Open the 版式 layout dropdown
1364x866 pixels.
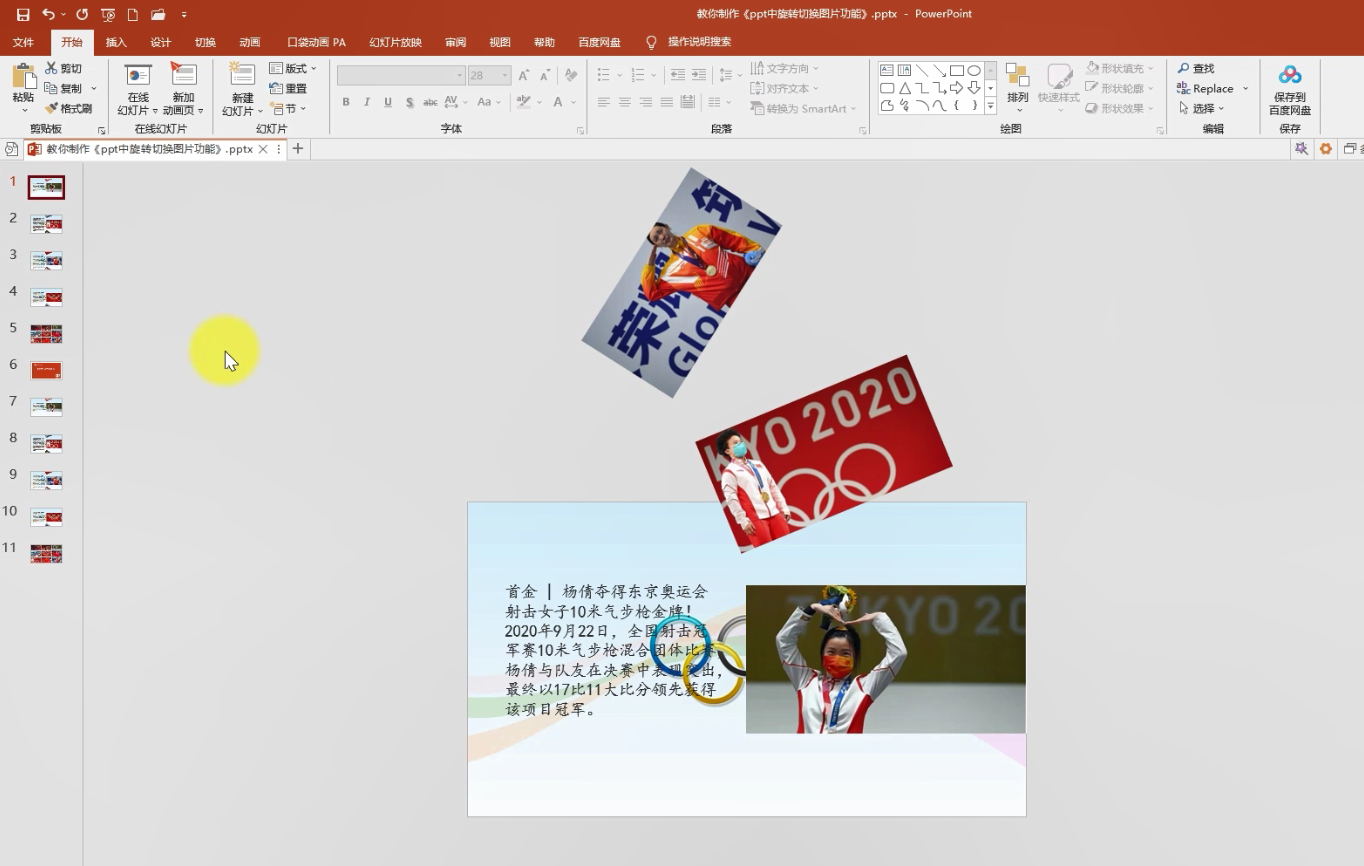click(293, 68)
